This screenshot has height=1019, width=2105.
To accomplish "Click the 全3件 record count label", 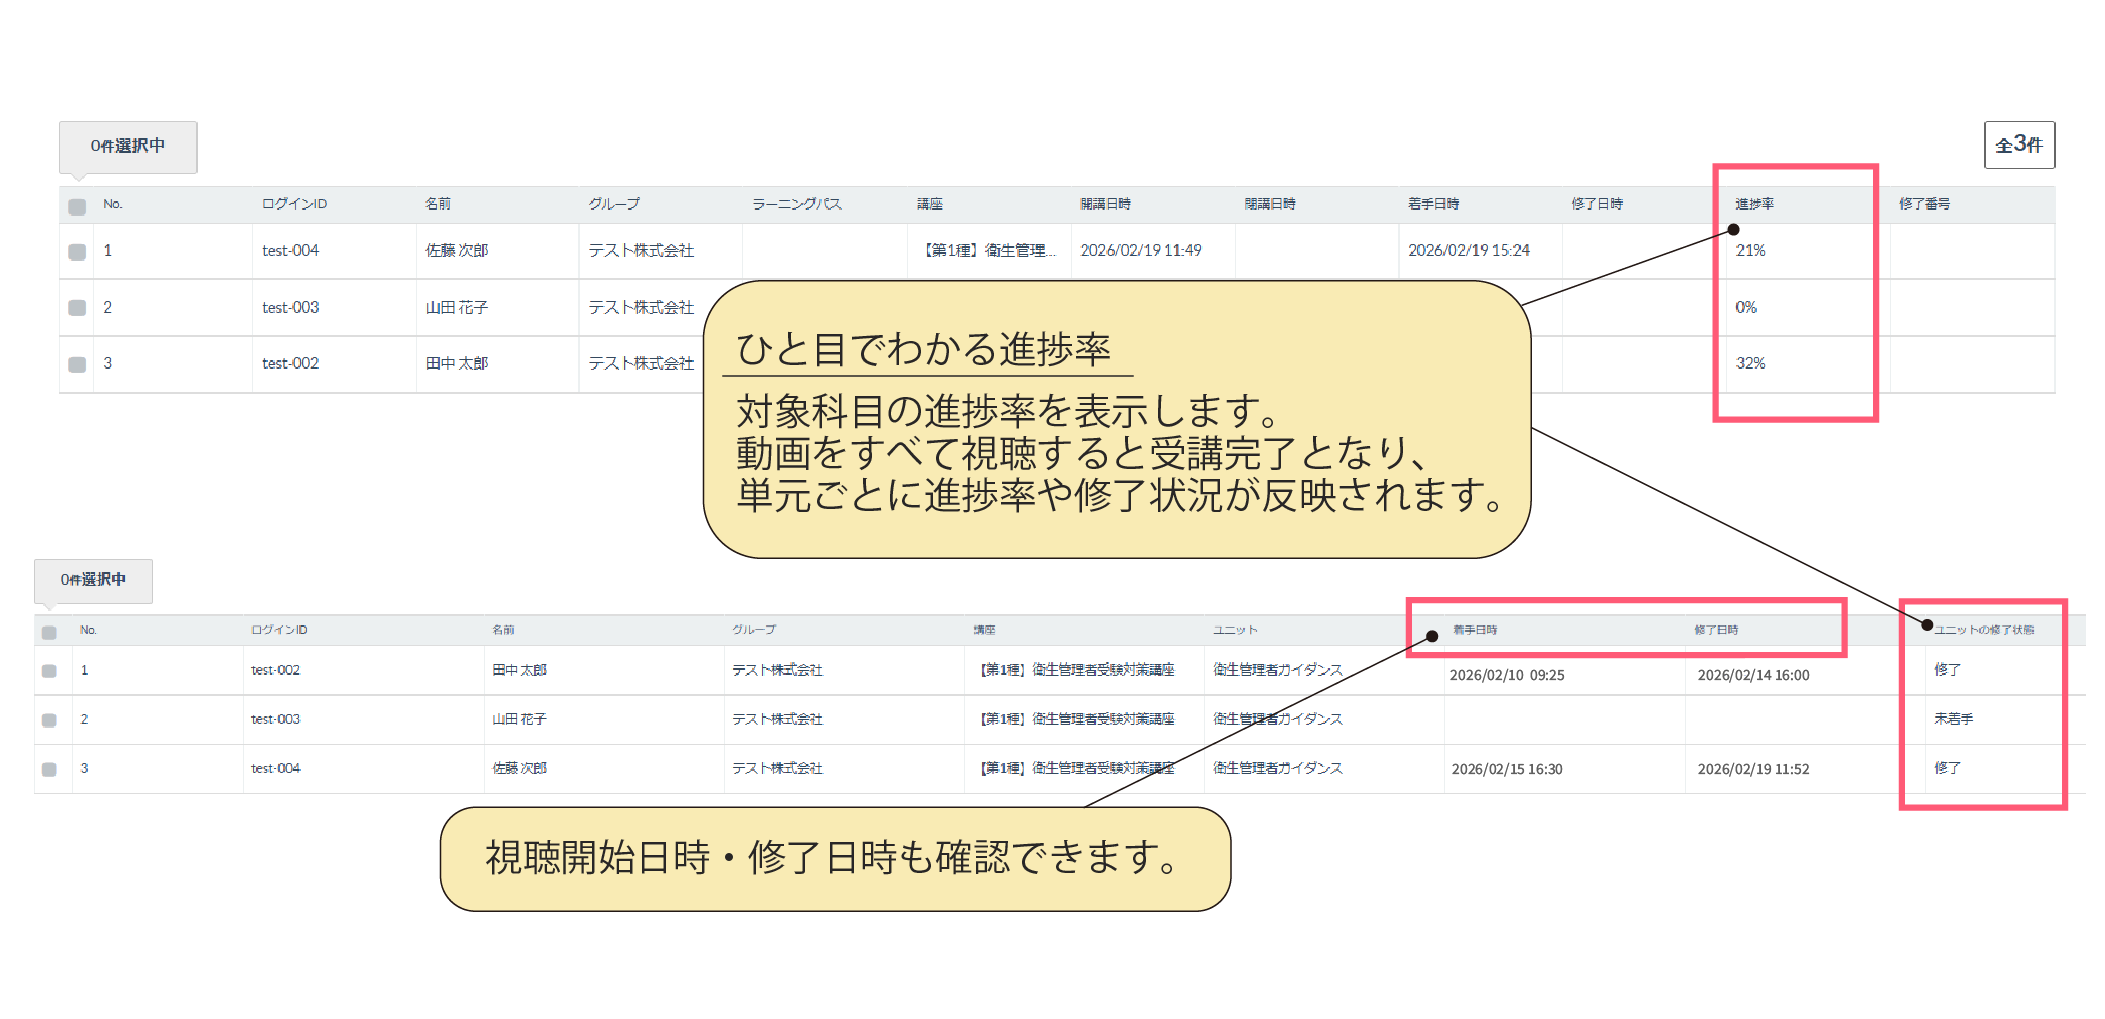I will 2018,143.
